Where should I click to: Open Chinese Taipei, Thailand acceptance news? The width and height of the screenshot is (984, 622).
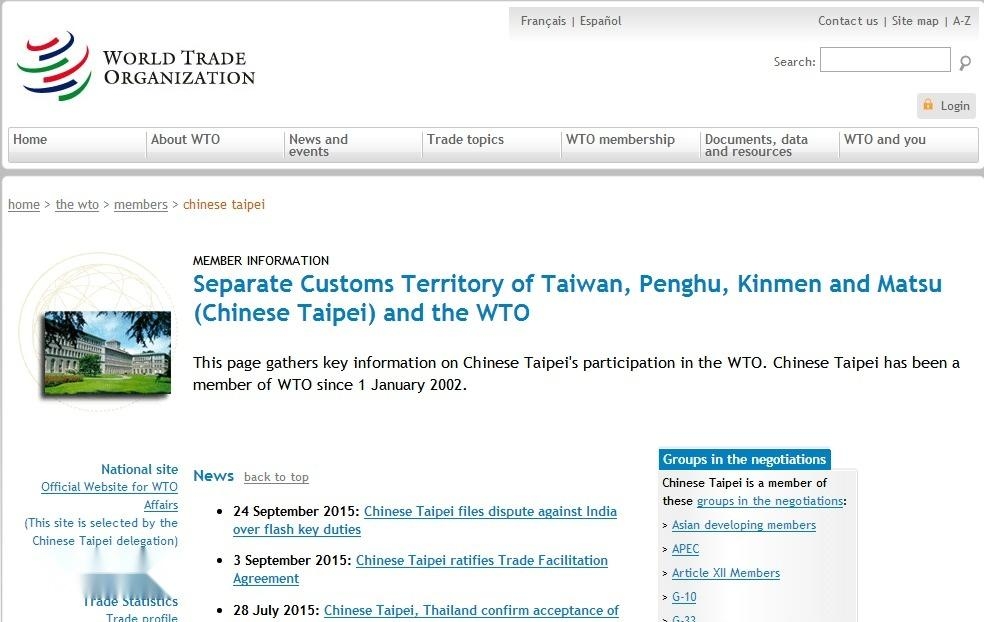[471, 610]
